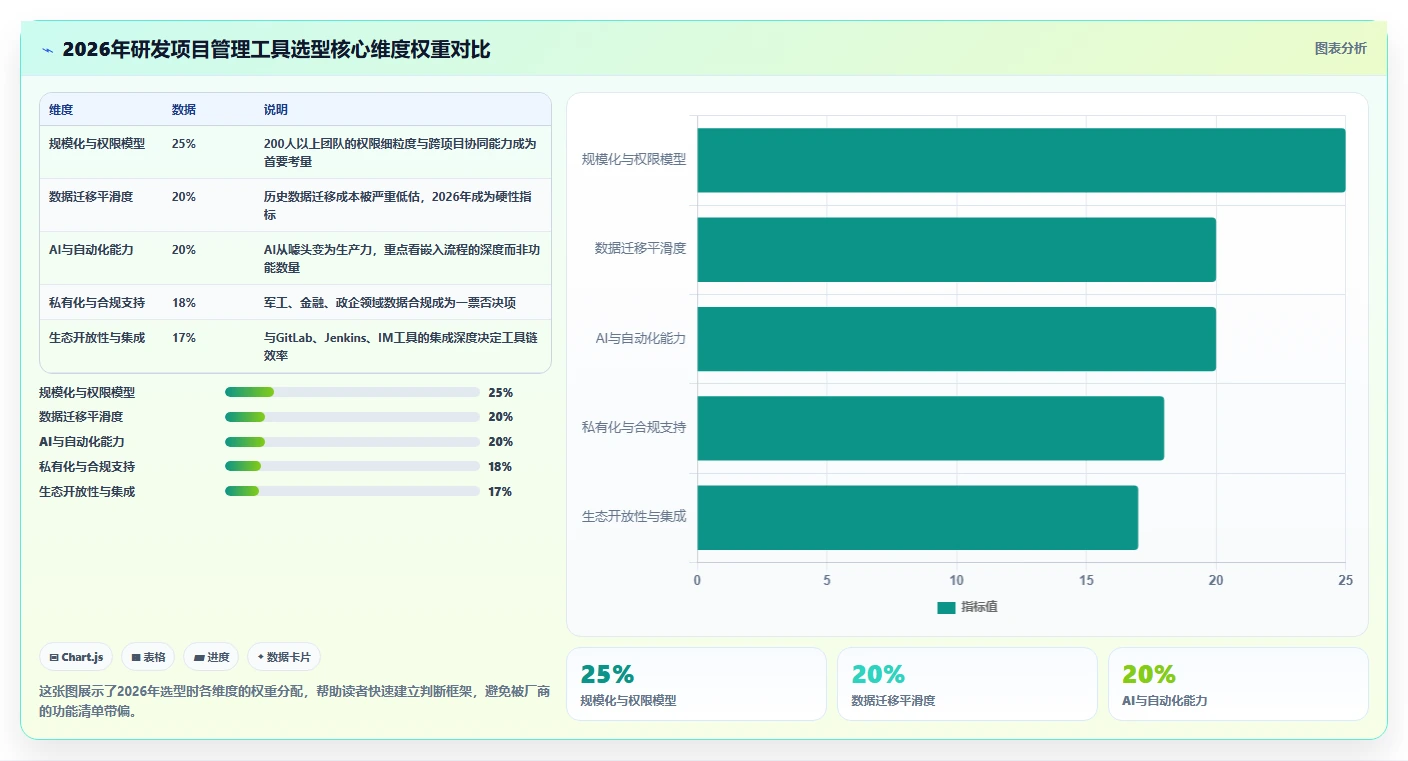Click the 数据迁移平滑度 progress bar
This screenshot has width=1408, height=761.
352,417
